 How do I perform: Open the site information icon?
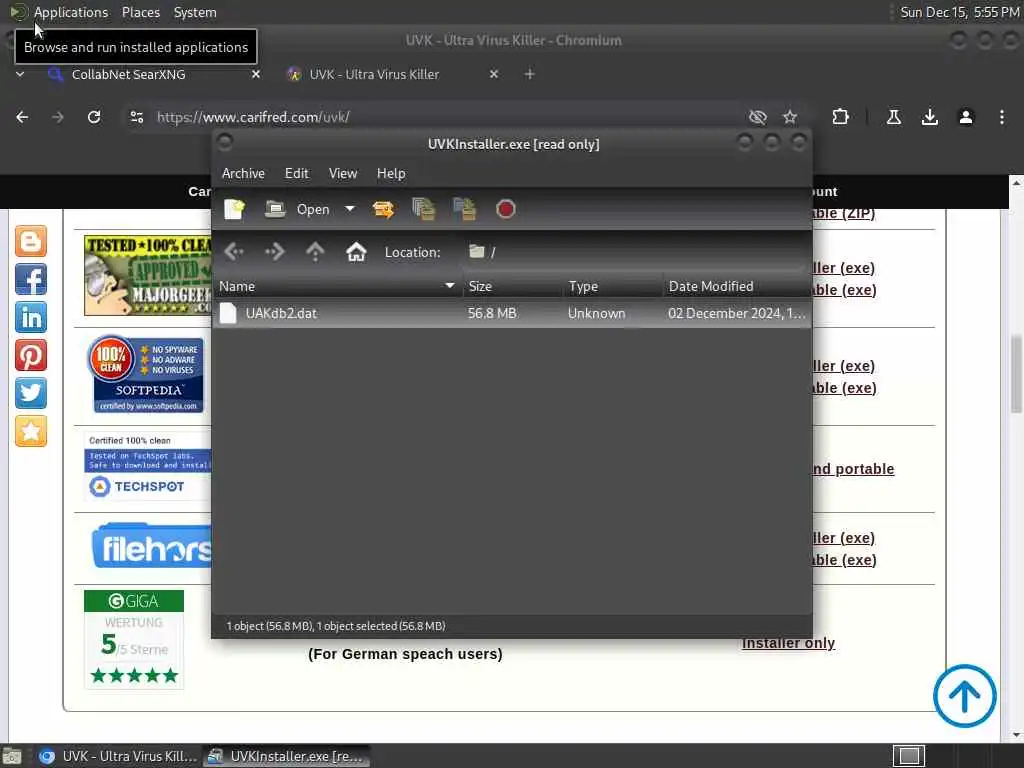136,117
